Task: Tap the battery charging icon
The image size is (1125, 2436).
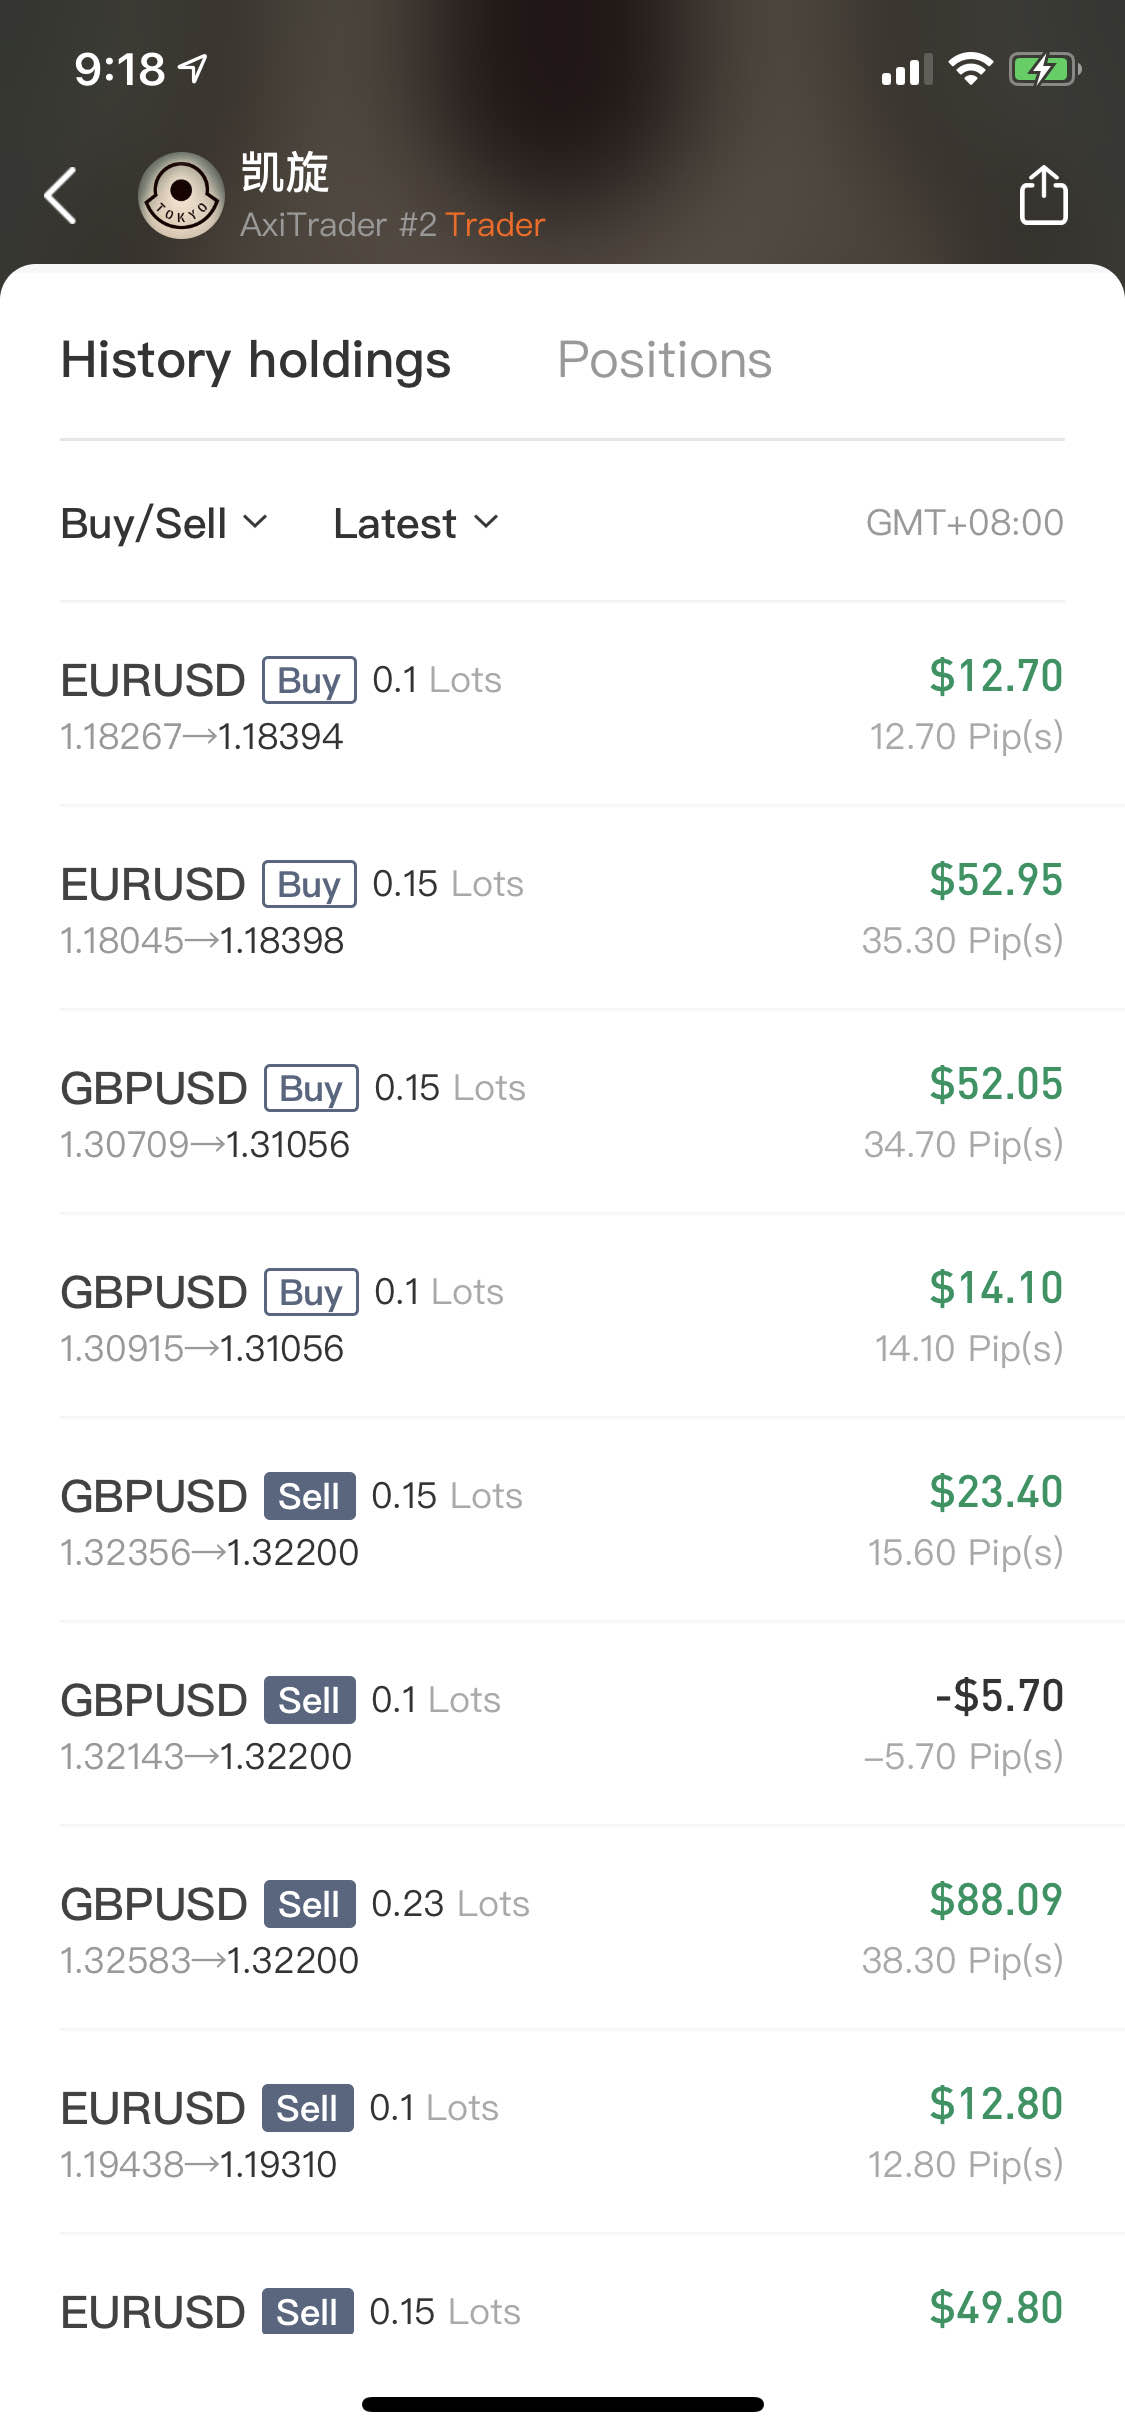Action: (1045, 69)
